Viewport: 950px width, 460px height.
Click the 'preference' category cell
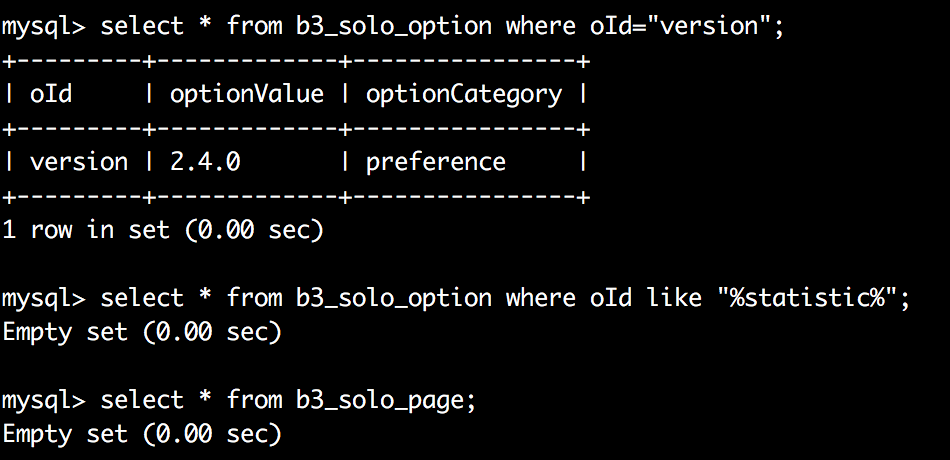436,162
